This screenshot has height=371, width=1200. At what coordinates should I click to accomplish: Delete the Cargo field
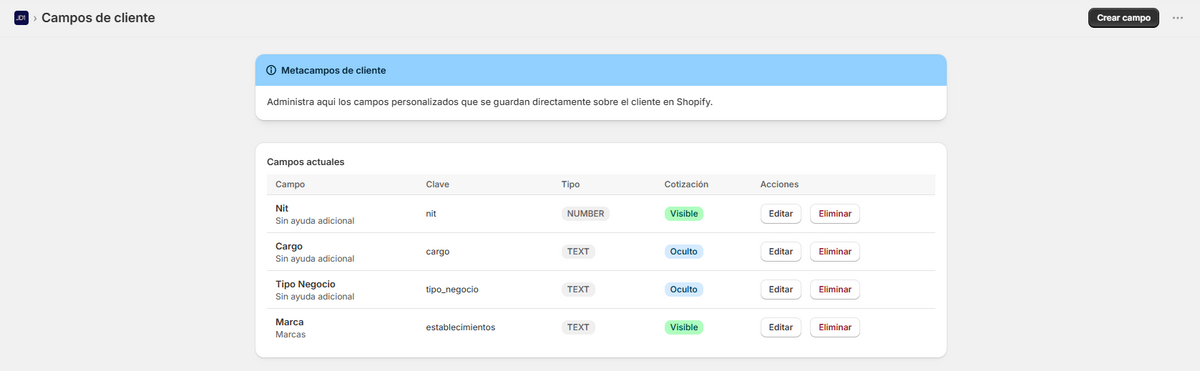[x=835, y=252]
